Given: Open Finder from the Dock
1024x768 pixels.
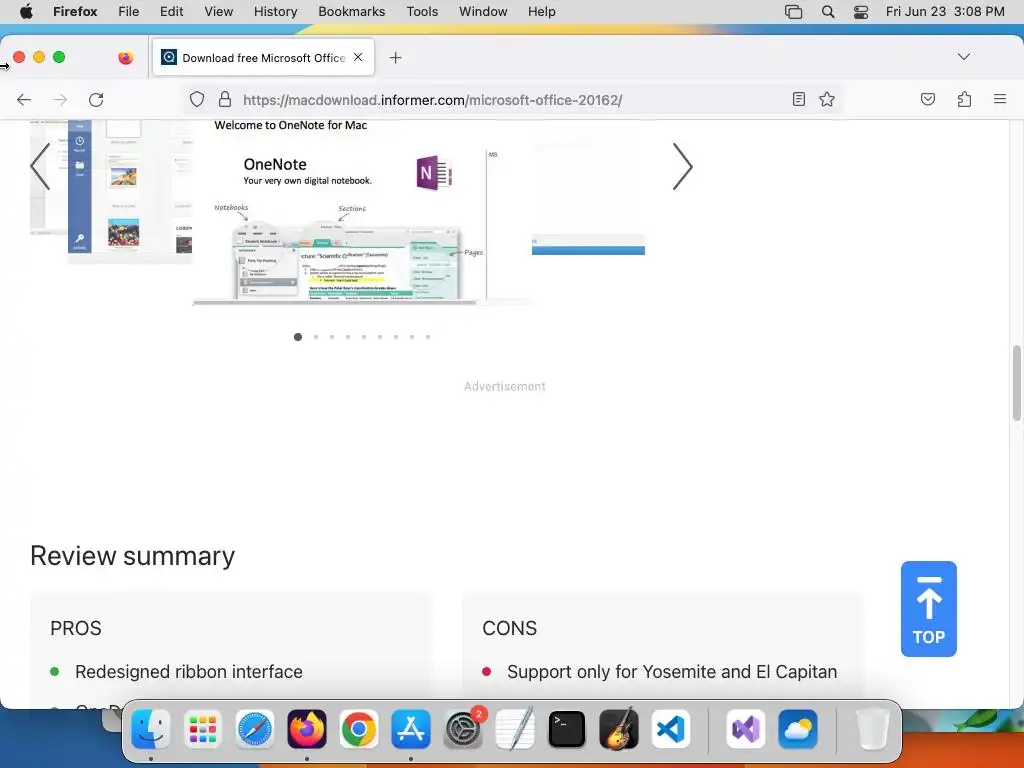Looking at the screenshot, I should pos(151,729).
